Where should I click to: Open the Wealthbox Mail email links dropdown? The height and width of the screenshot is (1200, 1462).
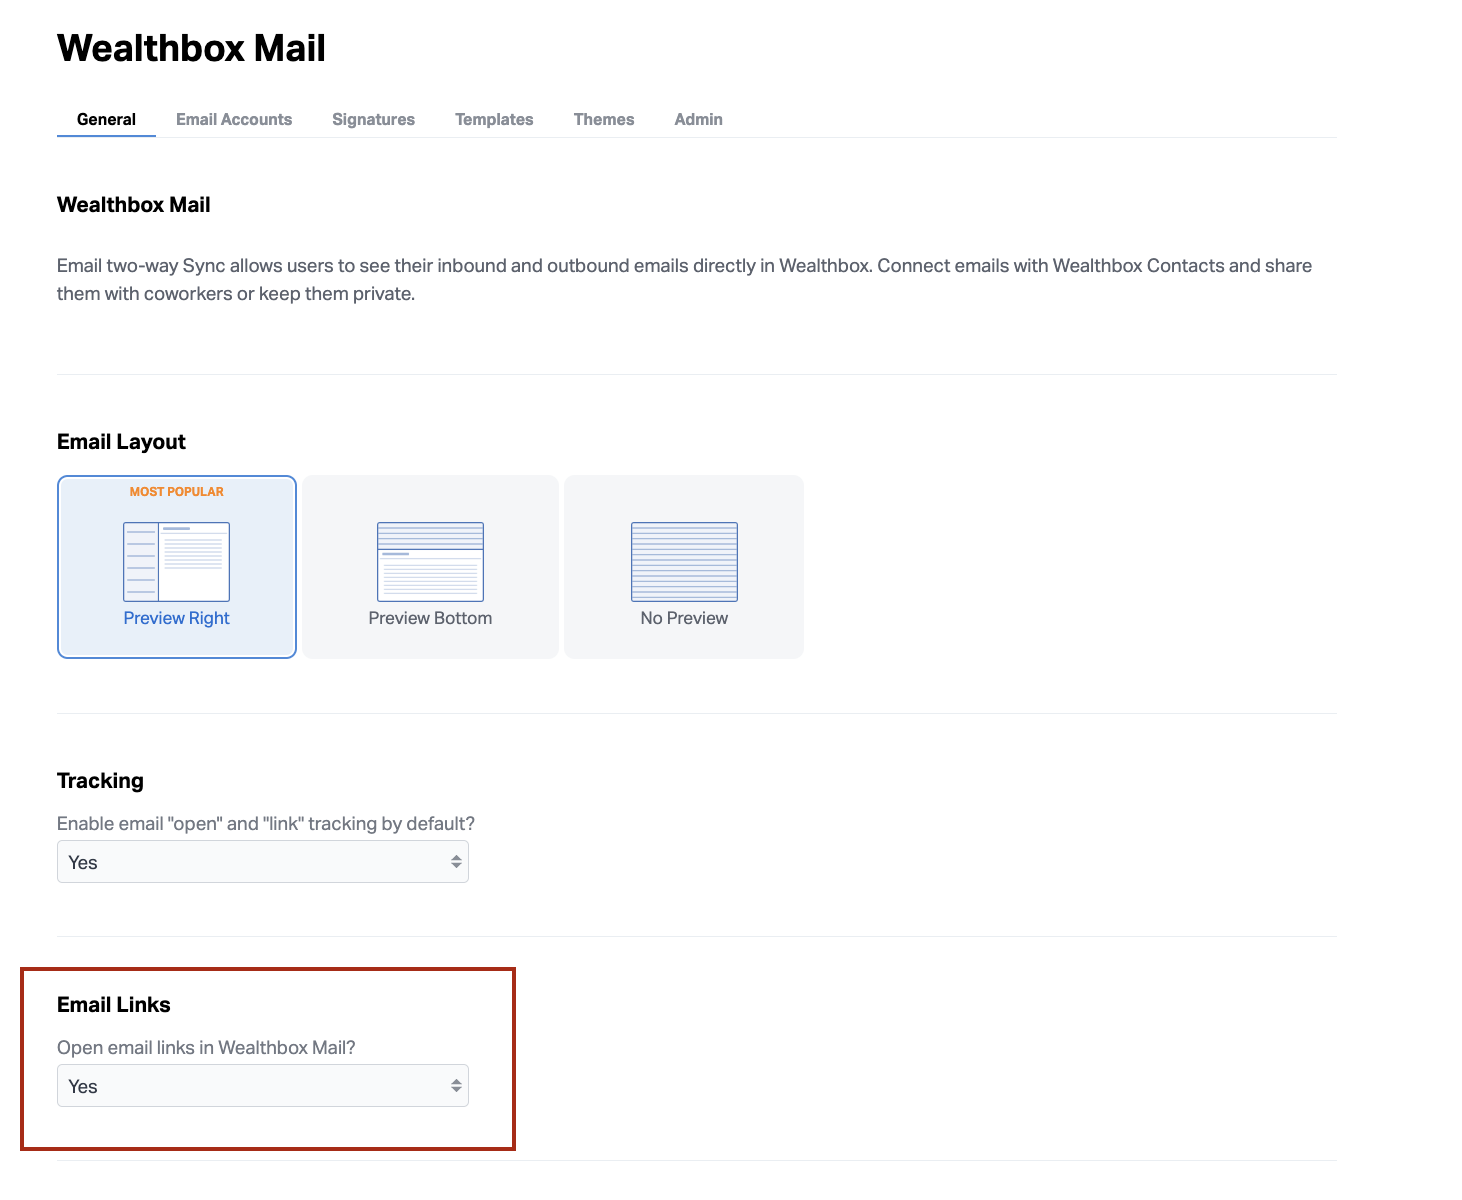(x=250, y=1086)
